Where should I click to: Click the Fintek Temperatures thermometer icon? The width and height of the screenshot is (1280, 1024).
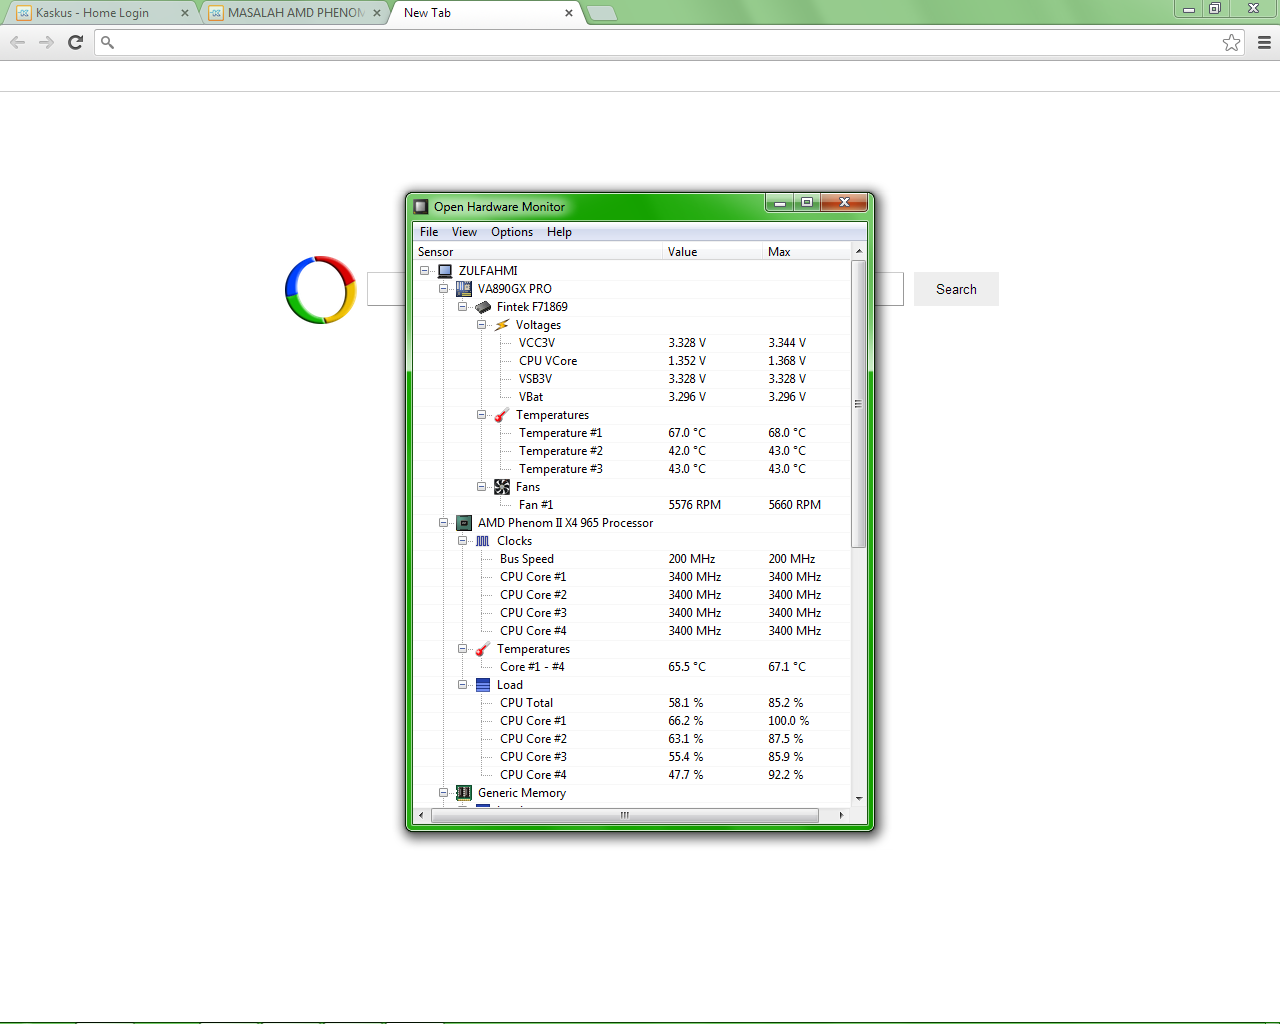pyautogui.click(x=502, y=415)
